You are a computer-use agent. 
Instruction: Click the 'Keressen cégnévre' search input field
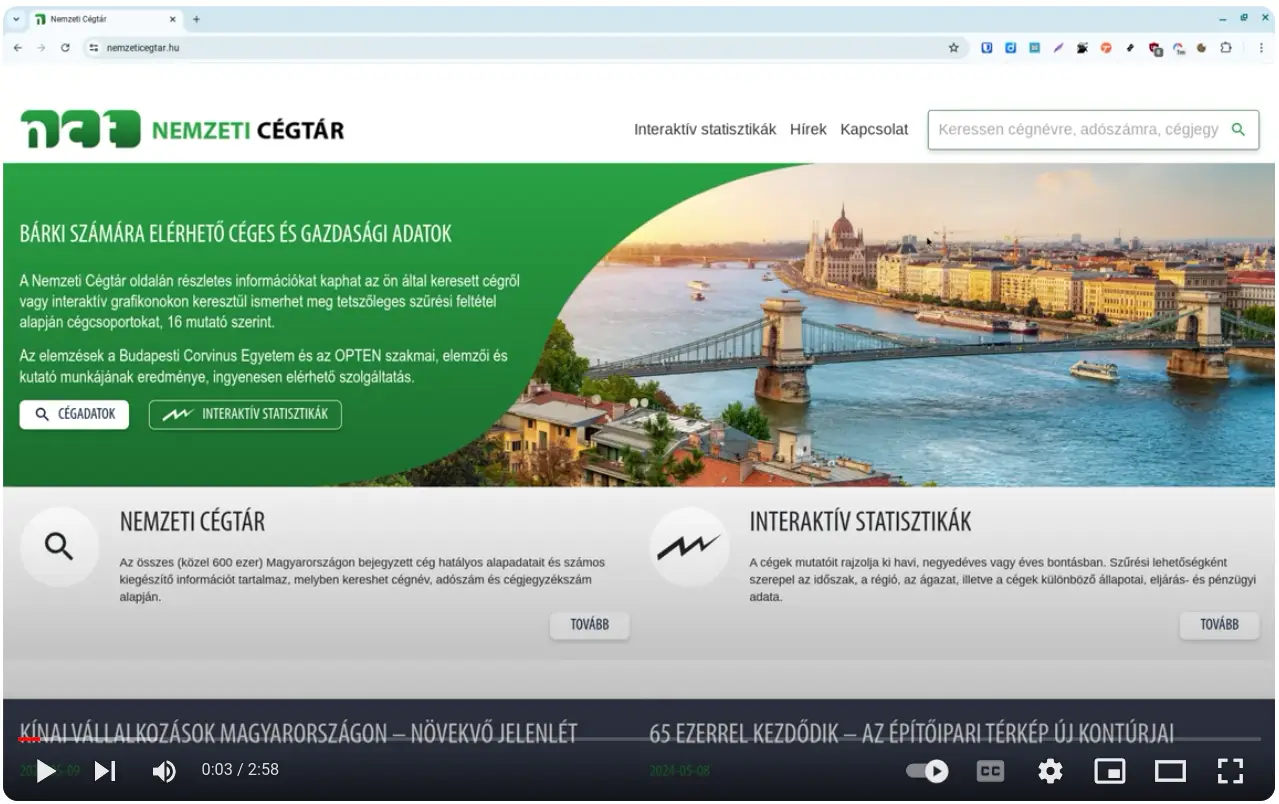pyautogui.click(x=1080, y=130)
